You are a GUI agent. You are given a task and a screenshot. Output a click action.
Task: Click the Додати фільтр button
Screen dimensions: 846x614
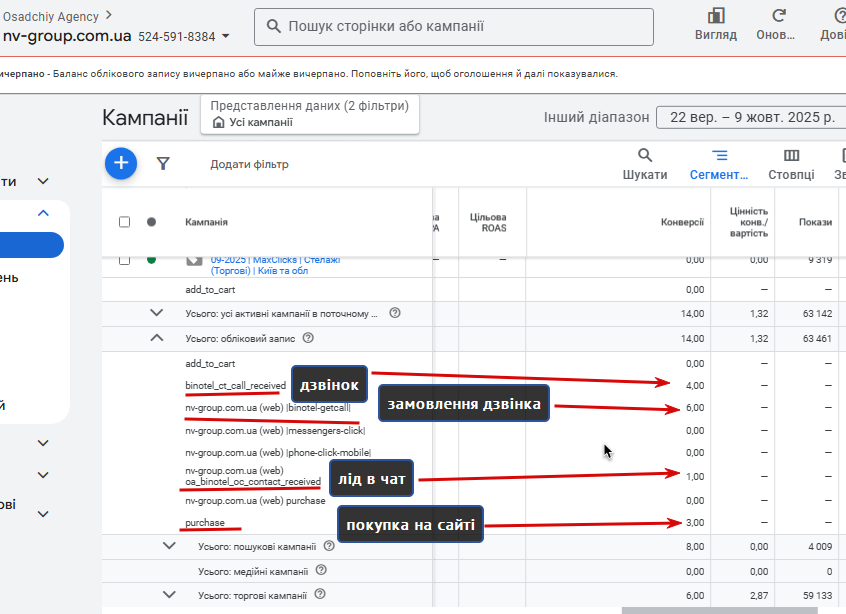pos(249,164)
